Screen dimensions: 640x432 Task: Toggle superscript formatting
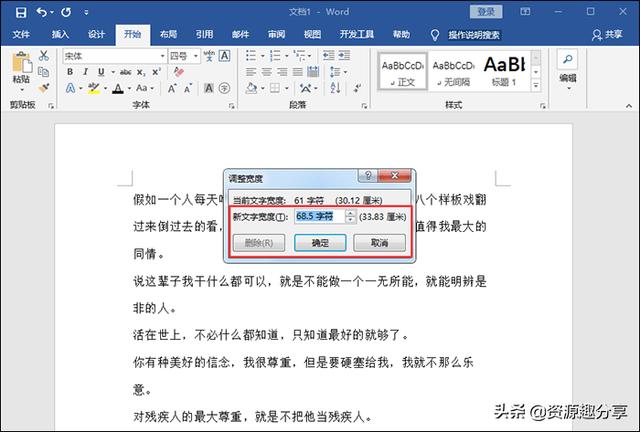pyautogui.click(x=156, y=72)
